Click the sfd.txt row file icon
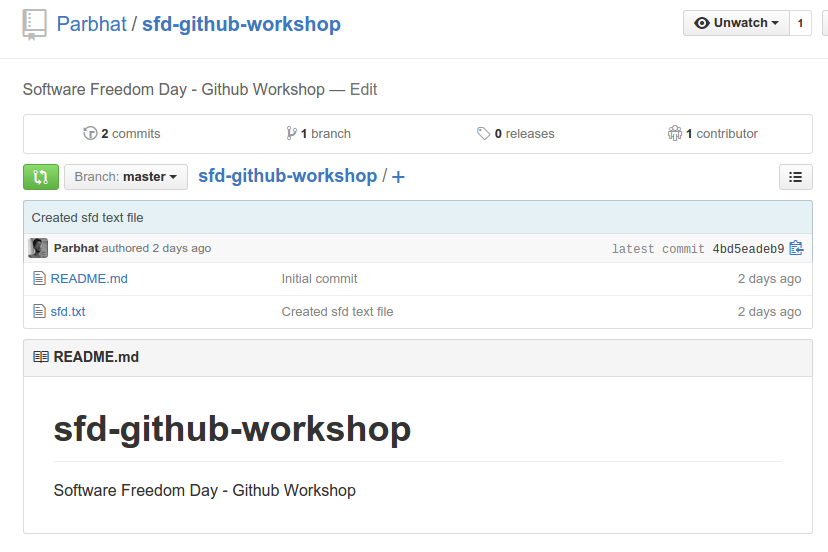The width and height of the screenshot is (828, 552). pyautogui.click(x=39, y=311)
